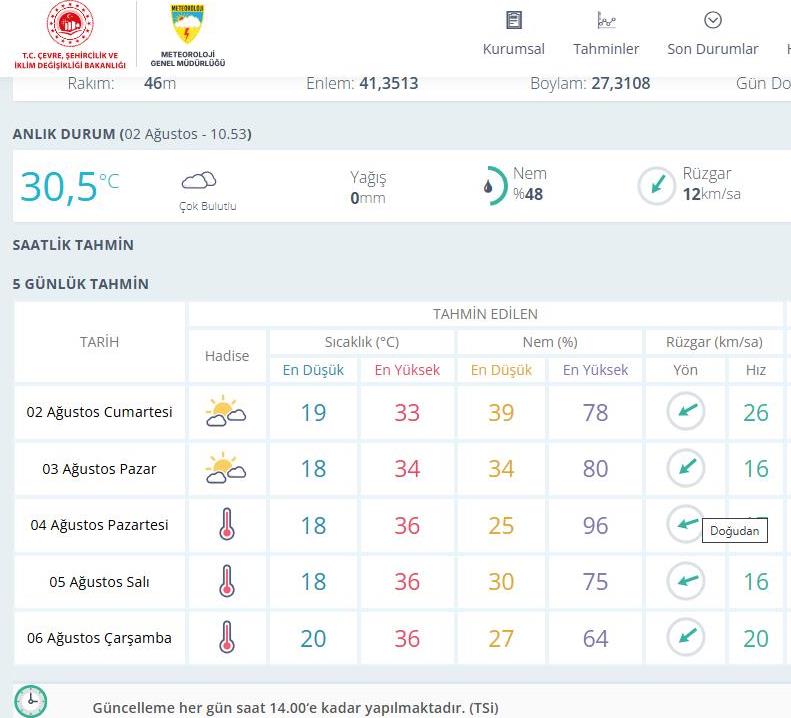Viewport: 791px width, 718px height.
Task: Click the 02 Ağustos partly sunny icon
Action: 226,412
